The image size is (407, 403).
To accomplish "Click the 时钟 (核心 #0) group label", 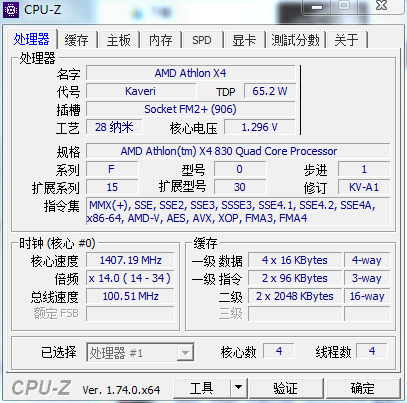I will 57,243.
